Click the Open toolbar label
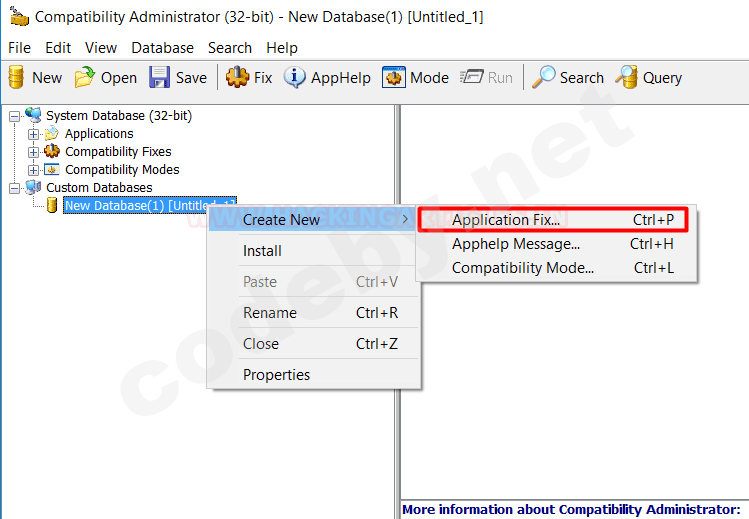Image resolution: width=749 pixels, height=519 pixels. [x=119, y=77]
